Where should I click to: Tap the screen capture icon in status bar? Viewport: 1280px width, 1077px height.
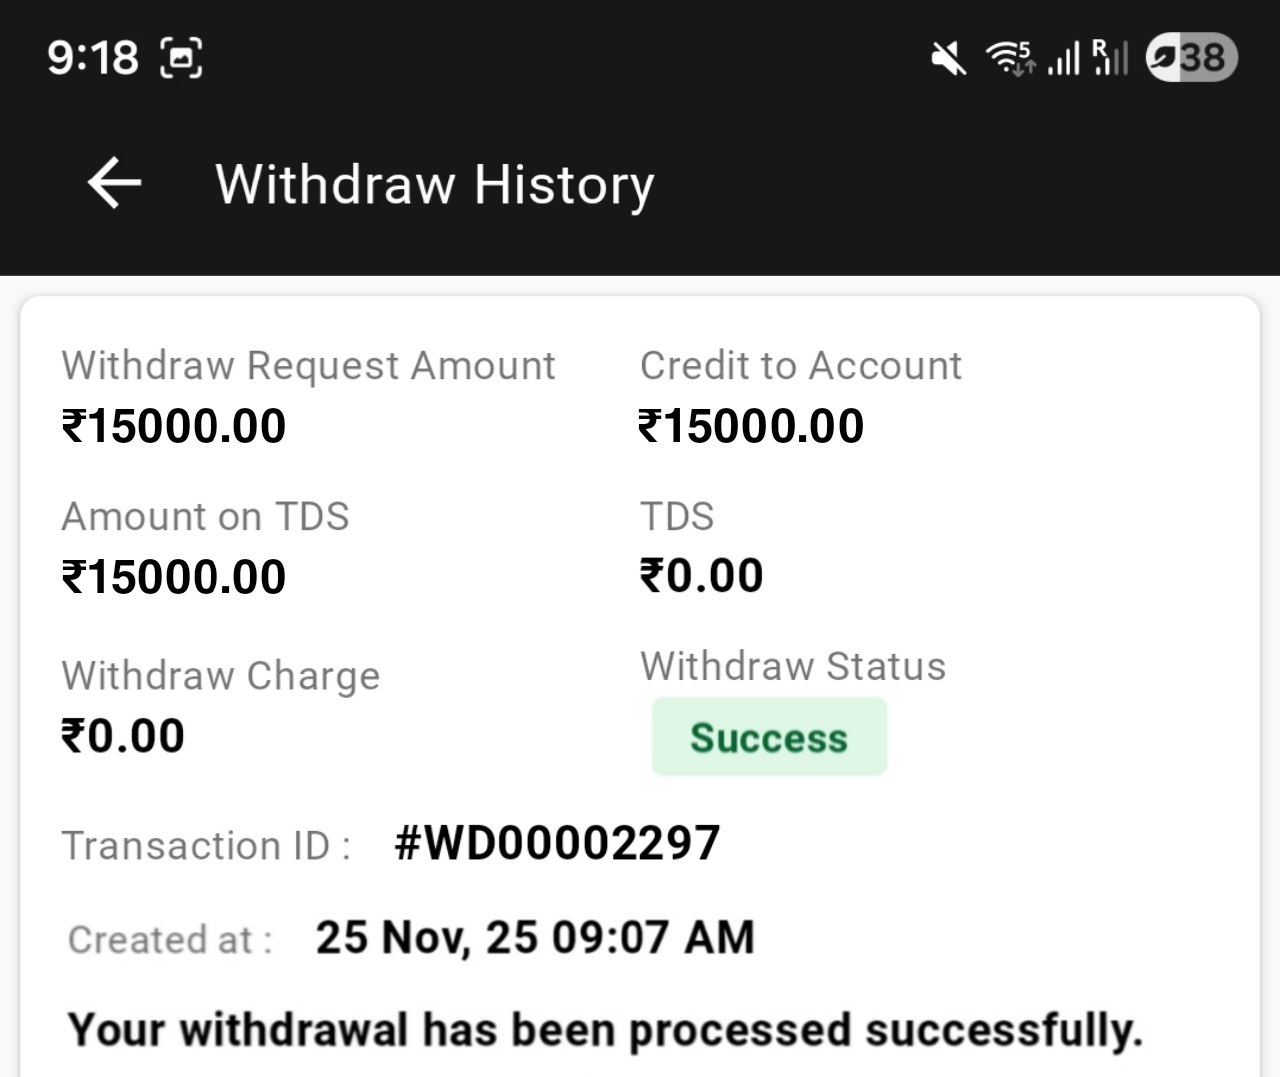[181, 57]
